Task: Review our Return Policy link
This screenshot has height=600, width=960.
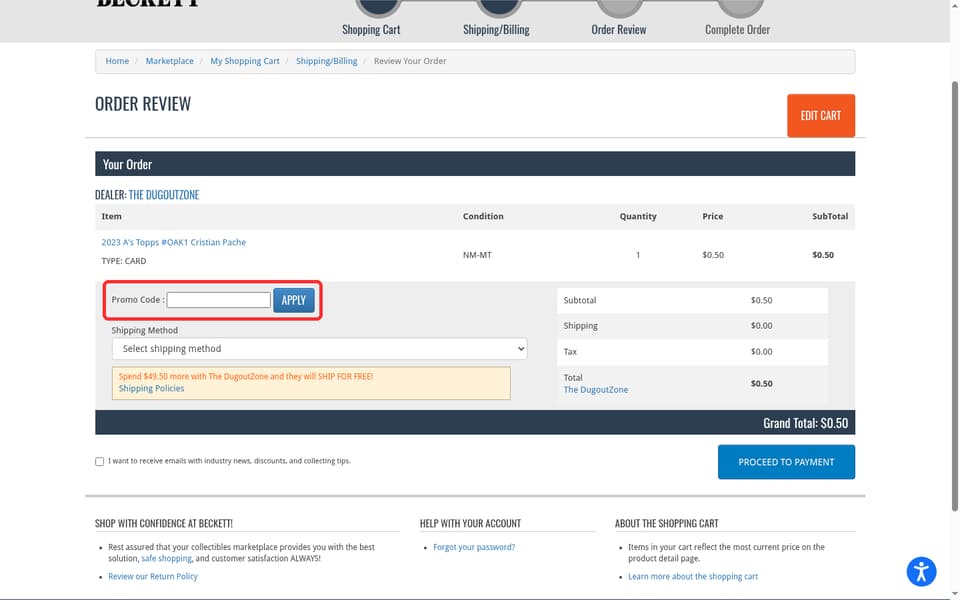Action: pos(152,577)
